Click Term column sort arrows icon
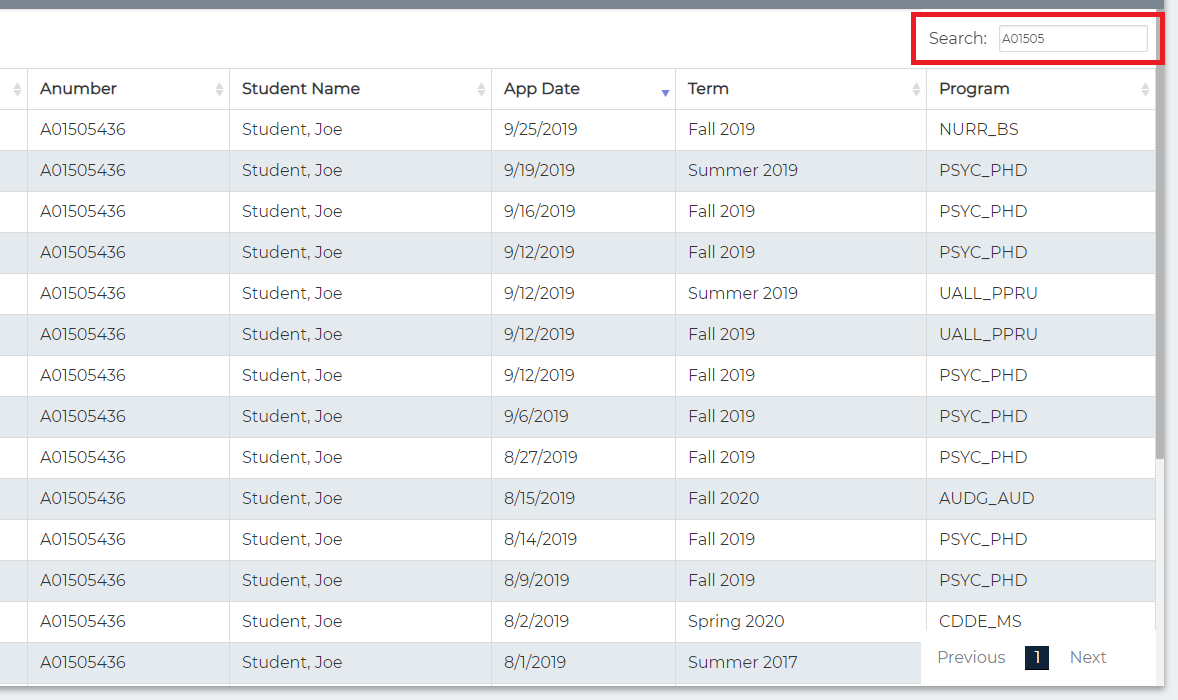1178x700 pixels. tap(916, 90)
